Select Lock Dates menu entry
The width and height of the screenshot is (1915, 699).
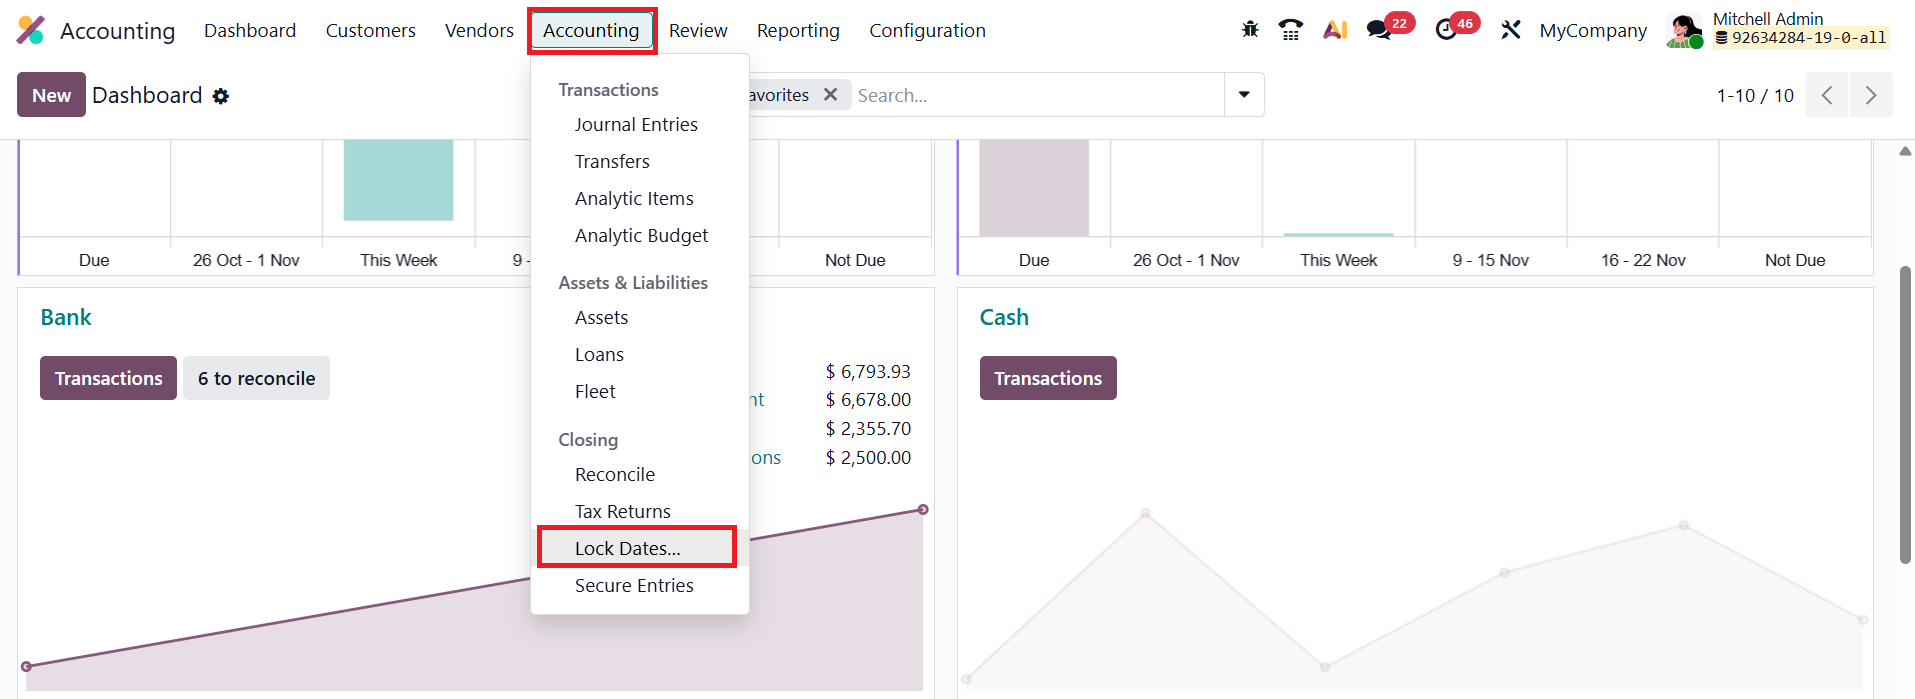pos(627,548)
